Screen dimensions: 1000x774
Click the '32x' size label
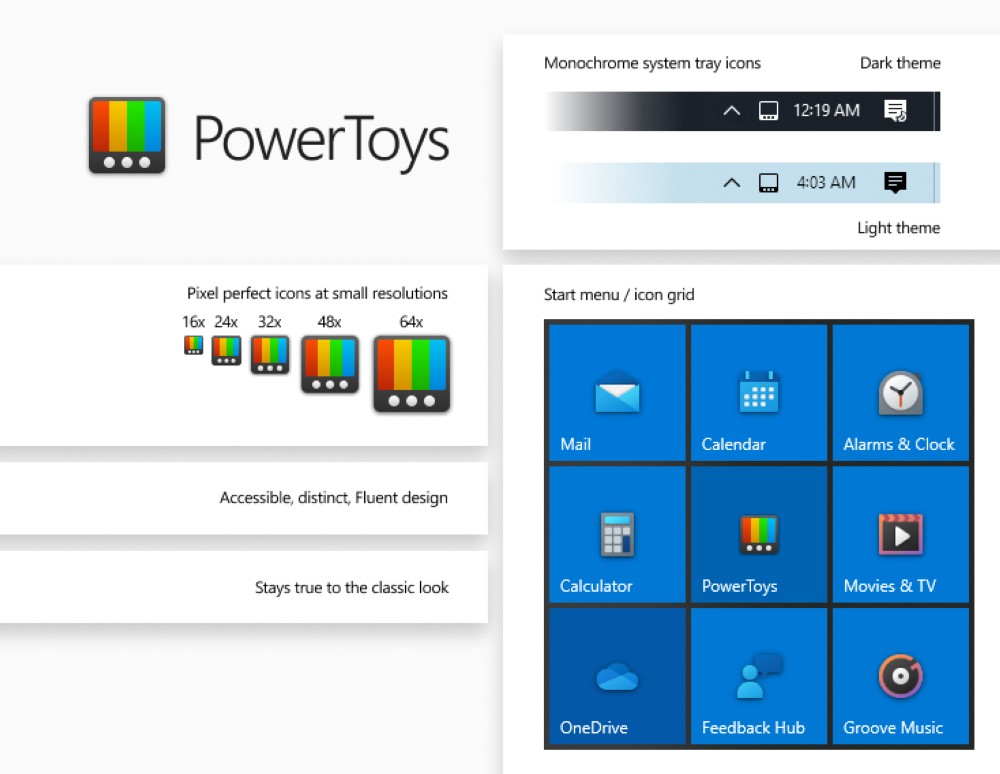point(269,321)
